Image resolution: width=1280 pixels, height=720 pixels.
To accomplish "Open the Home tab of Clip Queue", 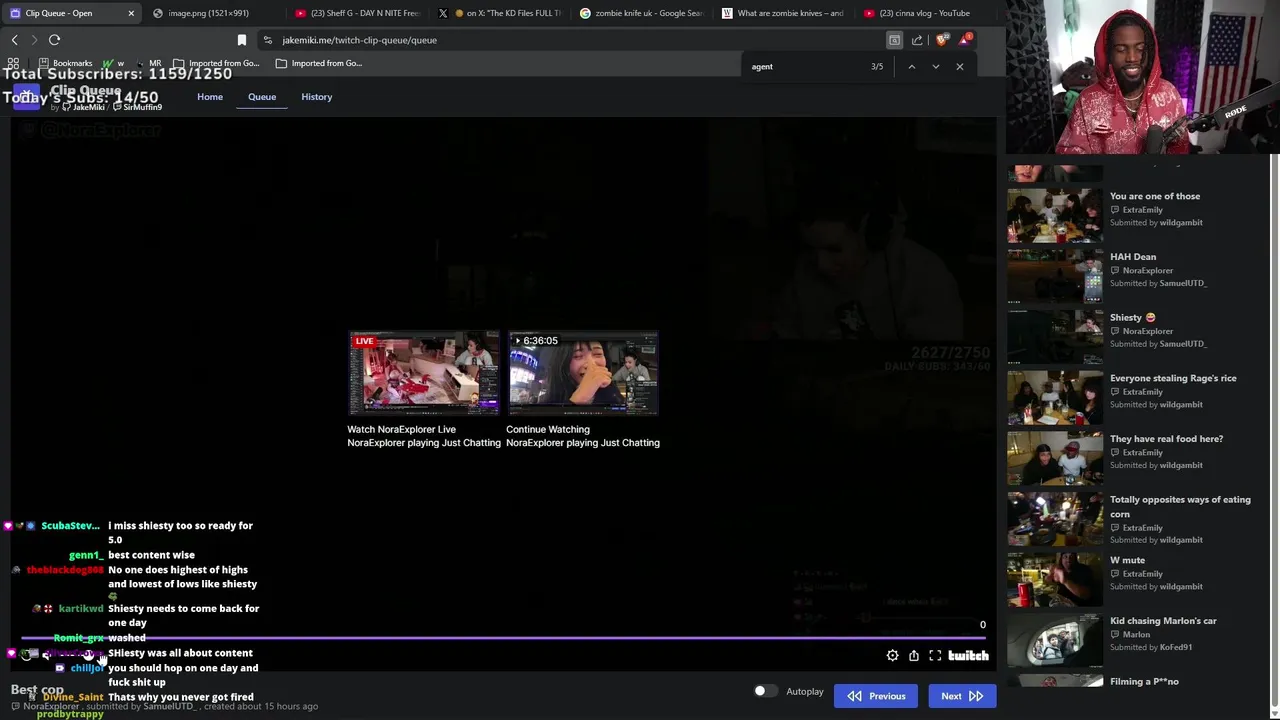I will [x=210, y=97].
